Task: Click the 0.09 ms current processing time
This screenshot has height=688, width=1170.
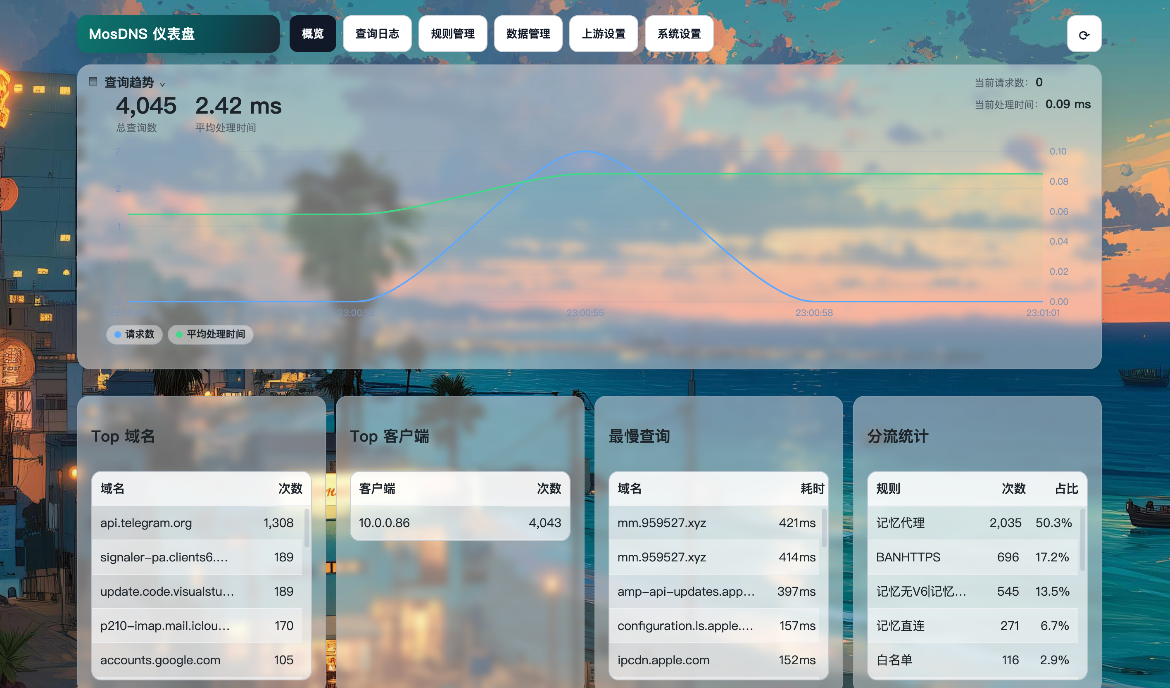Action: pos(1069,104)
